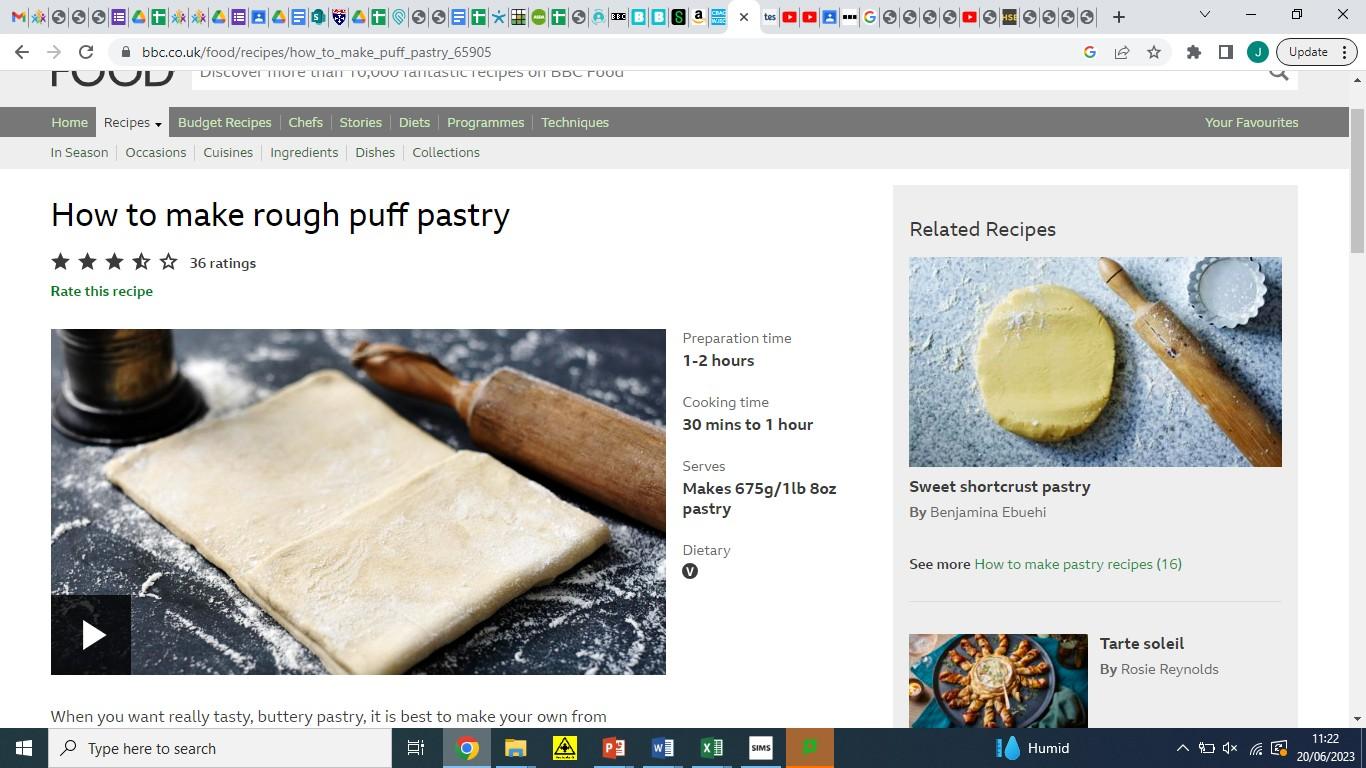Select the second rating star
This screenshot has width=1366, height=768.
pos(88,262)
